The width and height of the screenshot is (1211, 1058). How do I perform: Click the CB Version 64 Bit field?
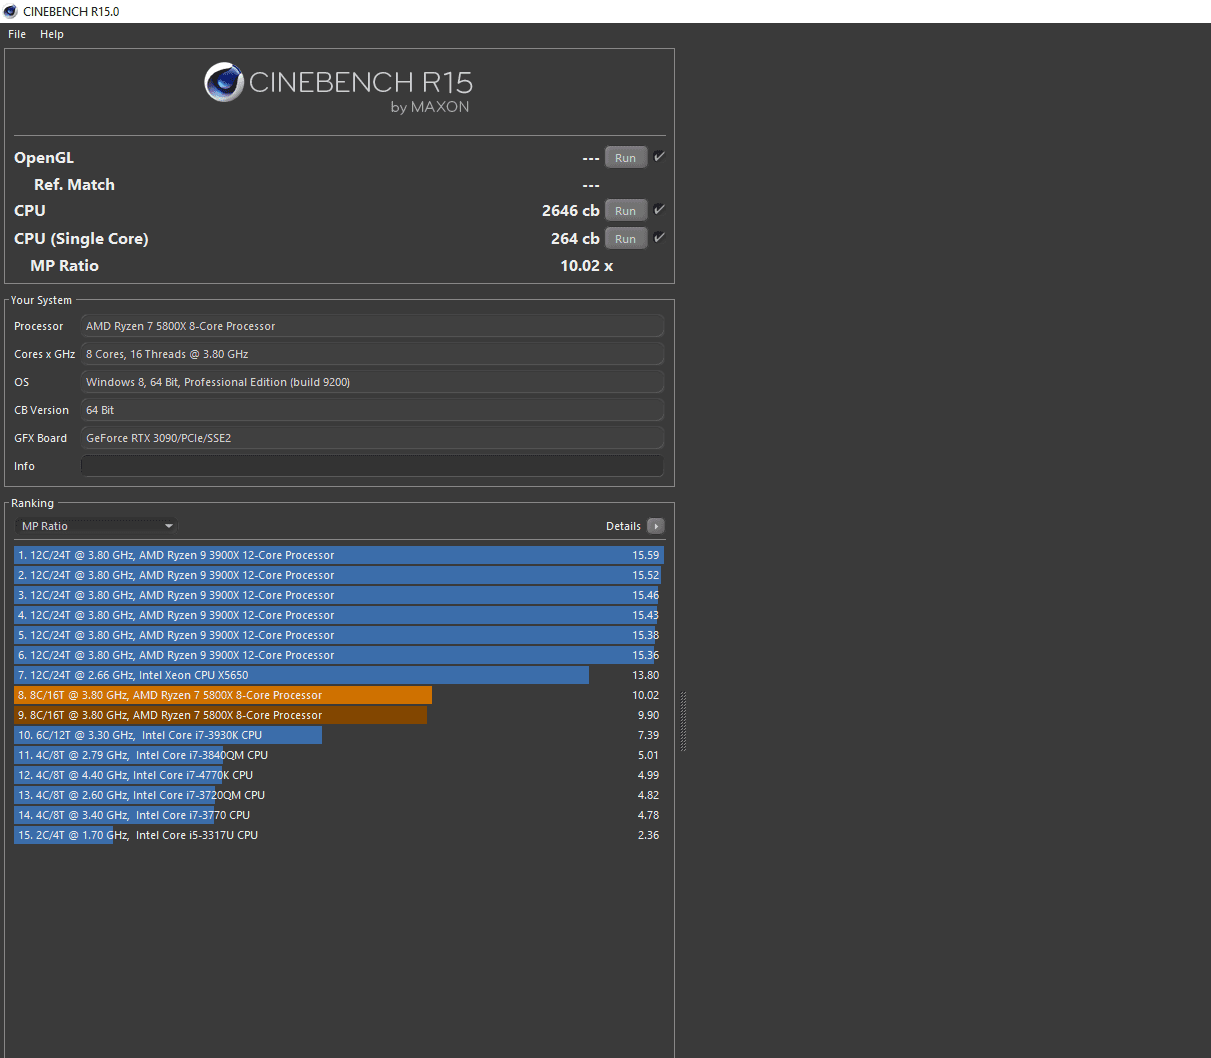click(372, 410)
